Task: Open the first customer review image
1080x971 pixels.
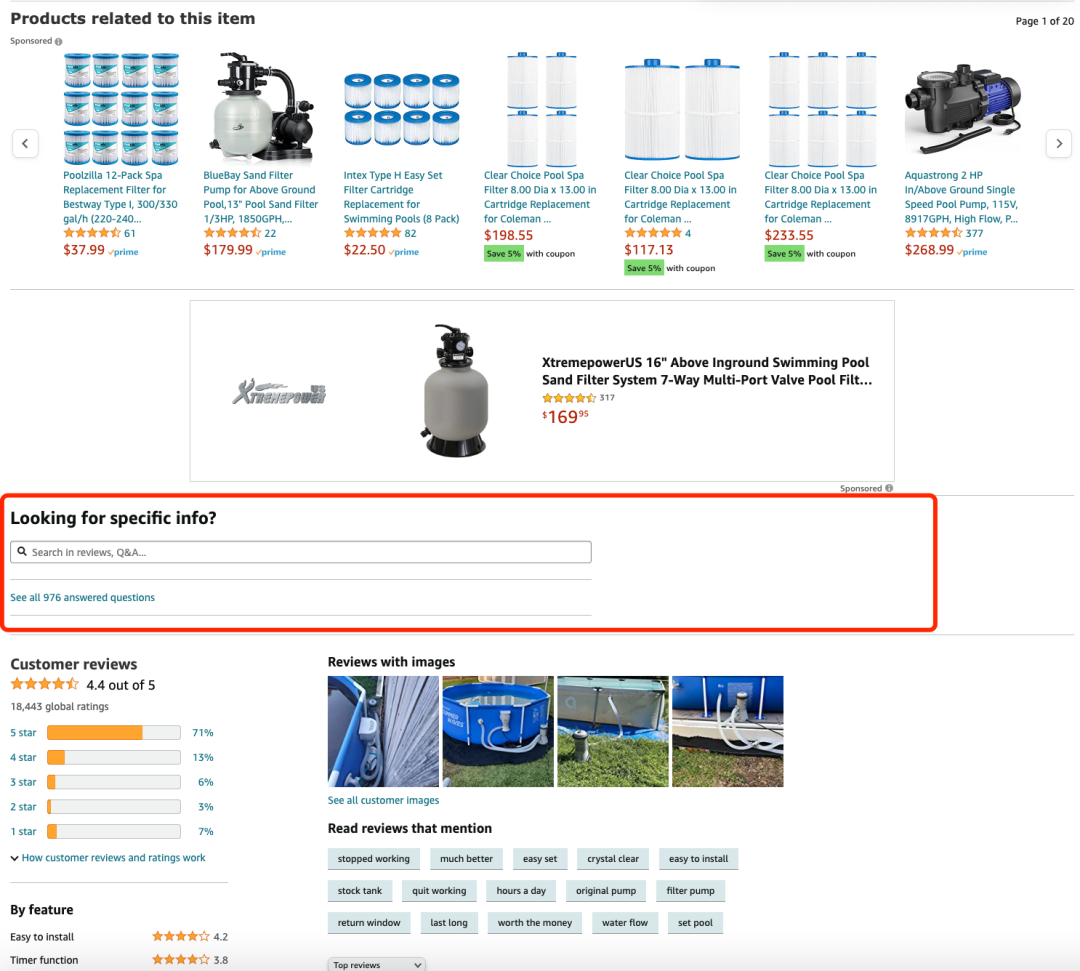Action: (383, 731)
